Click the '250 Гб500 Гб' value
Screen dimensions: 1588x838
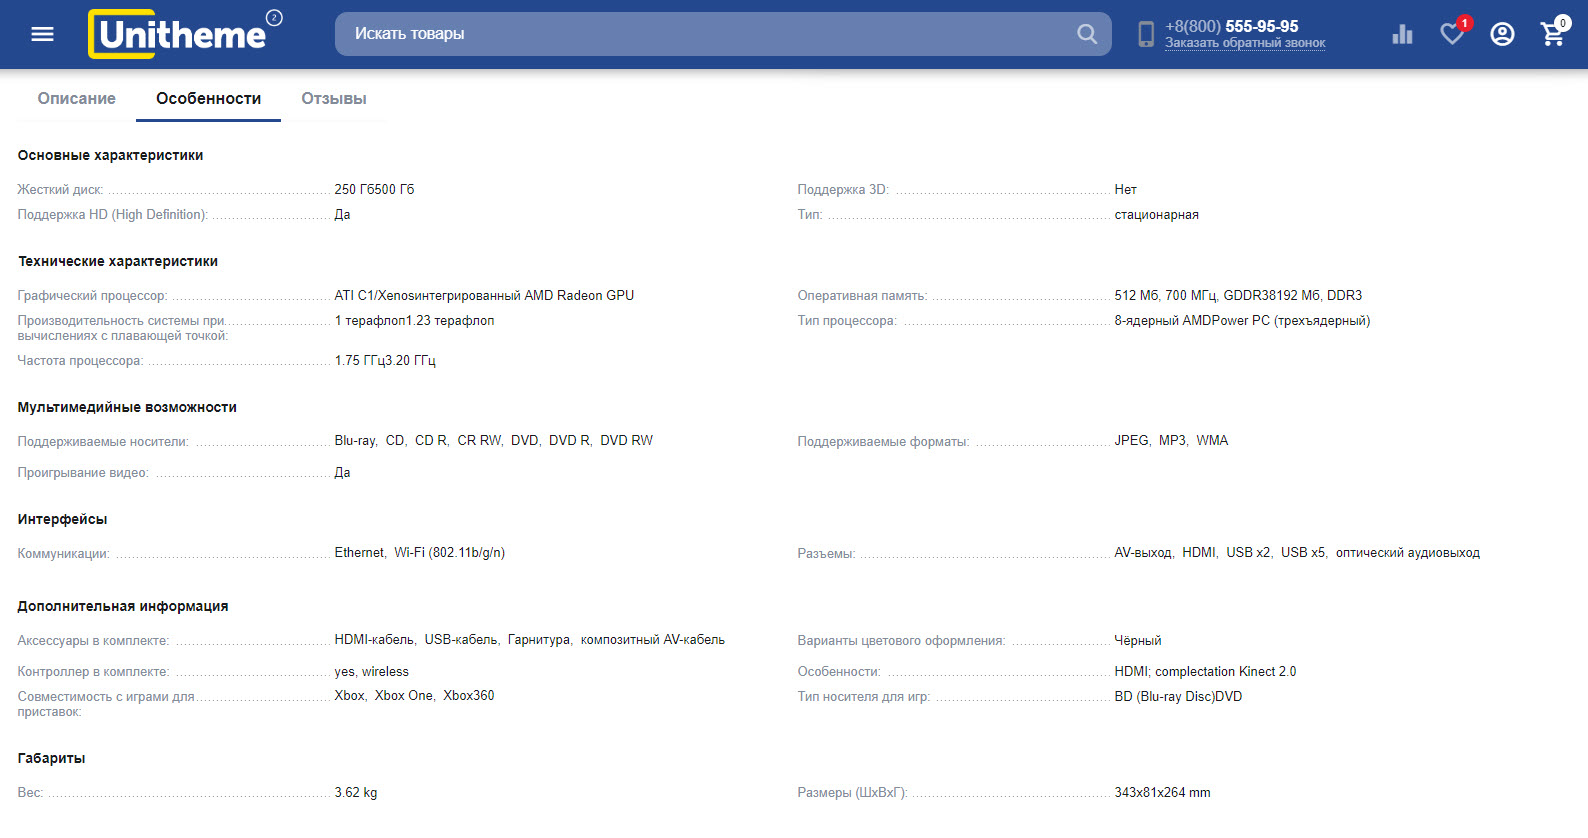[374, 189]
